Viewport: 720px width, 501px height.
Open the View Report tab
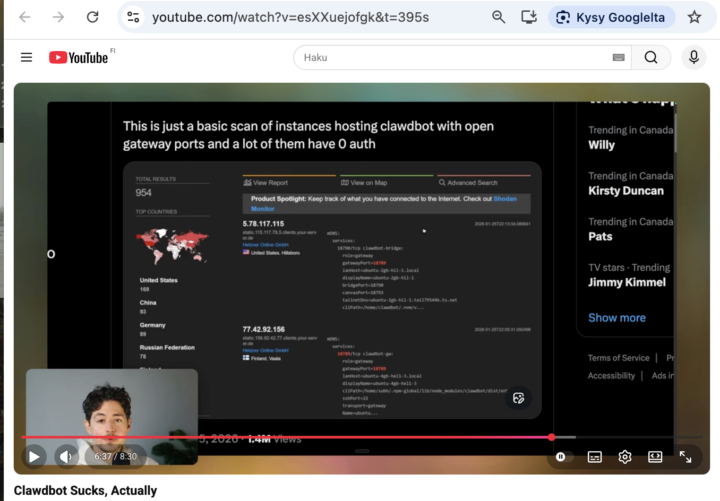tap(266, 183)
